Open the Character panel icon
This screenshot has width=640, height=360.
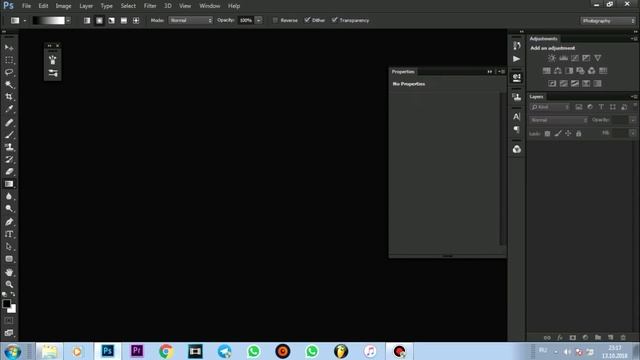pos(517,117)
